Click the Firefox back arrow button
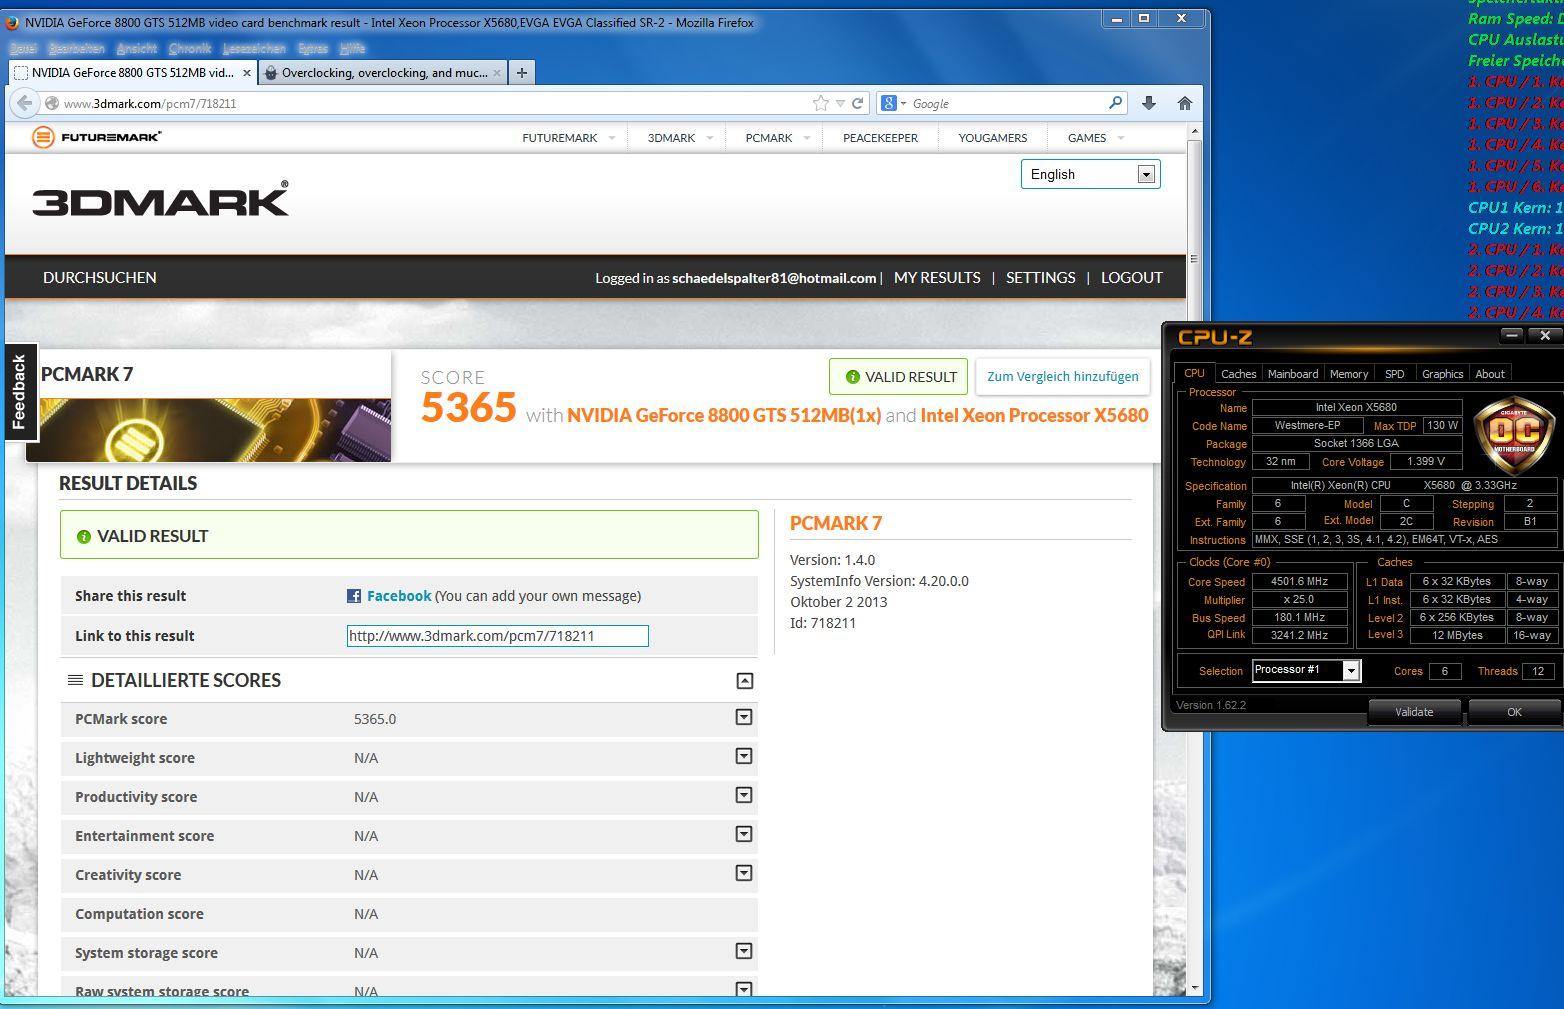1564x1009 pixels. point(25,103)
